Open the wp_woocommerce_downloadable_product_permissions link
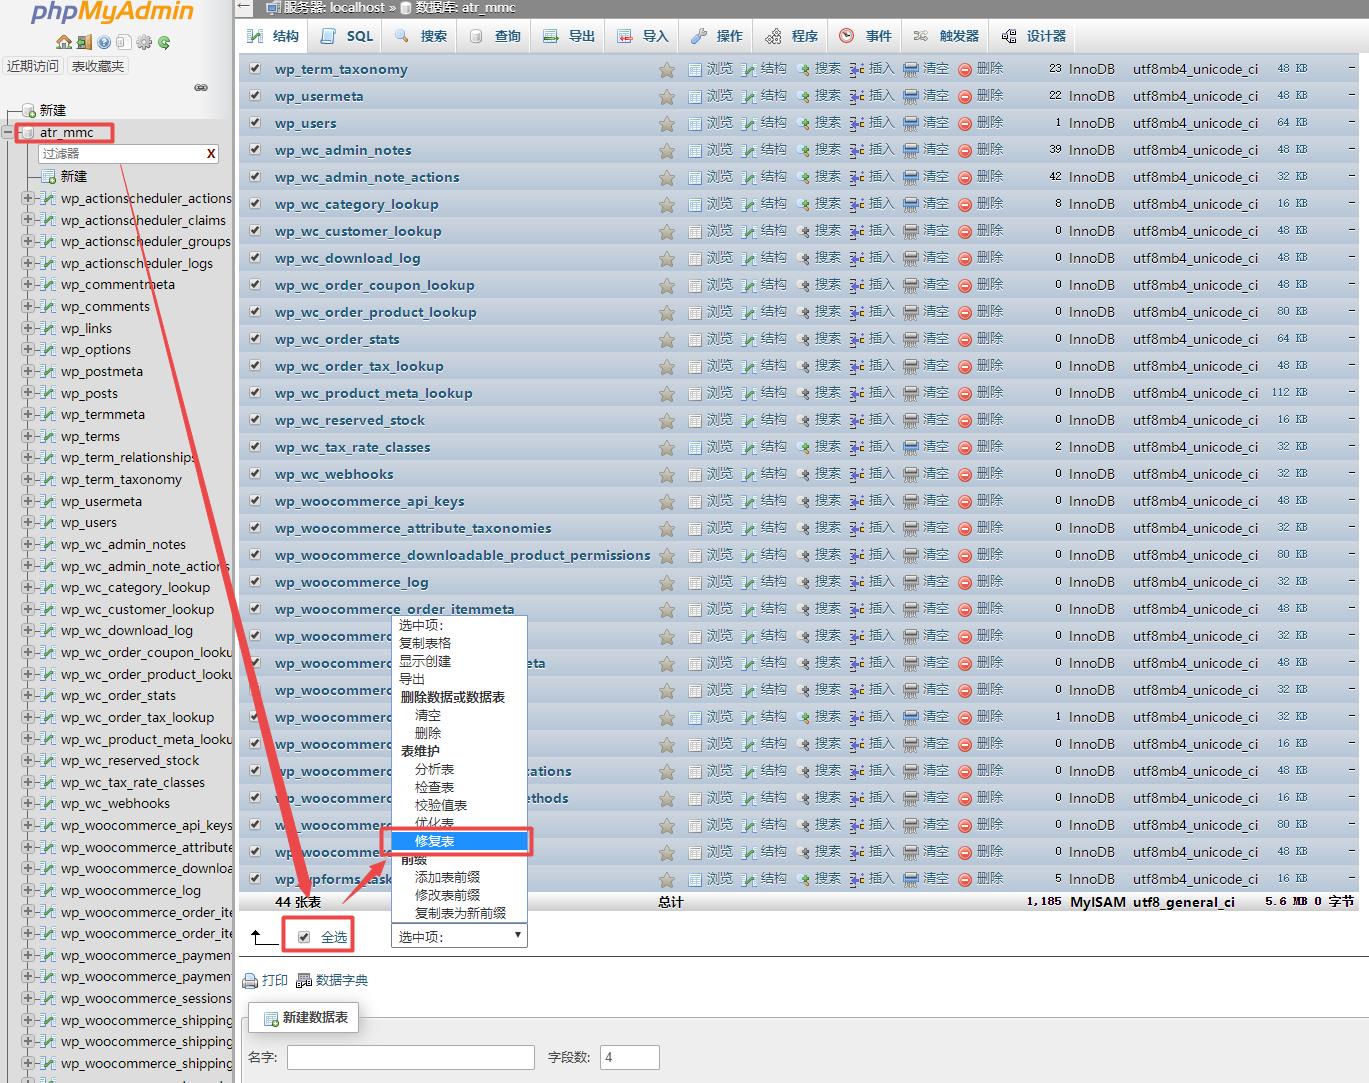The image size is (1369, 1083). [463, 555]
